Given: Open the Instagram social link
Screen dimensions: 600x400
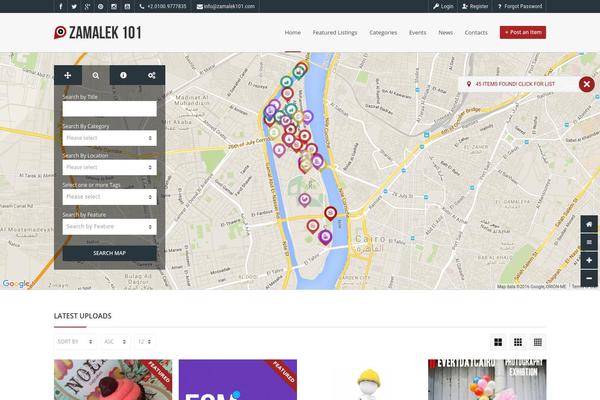Looking at the screenshot, I should point(114,6).
